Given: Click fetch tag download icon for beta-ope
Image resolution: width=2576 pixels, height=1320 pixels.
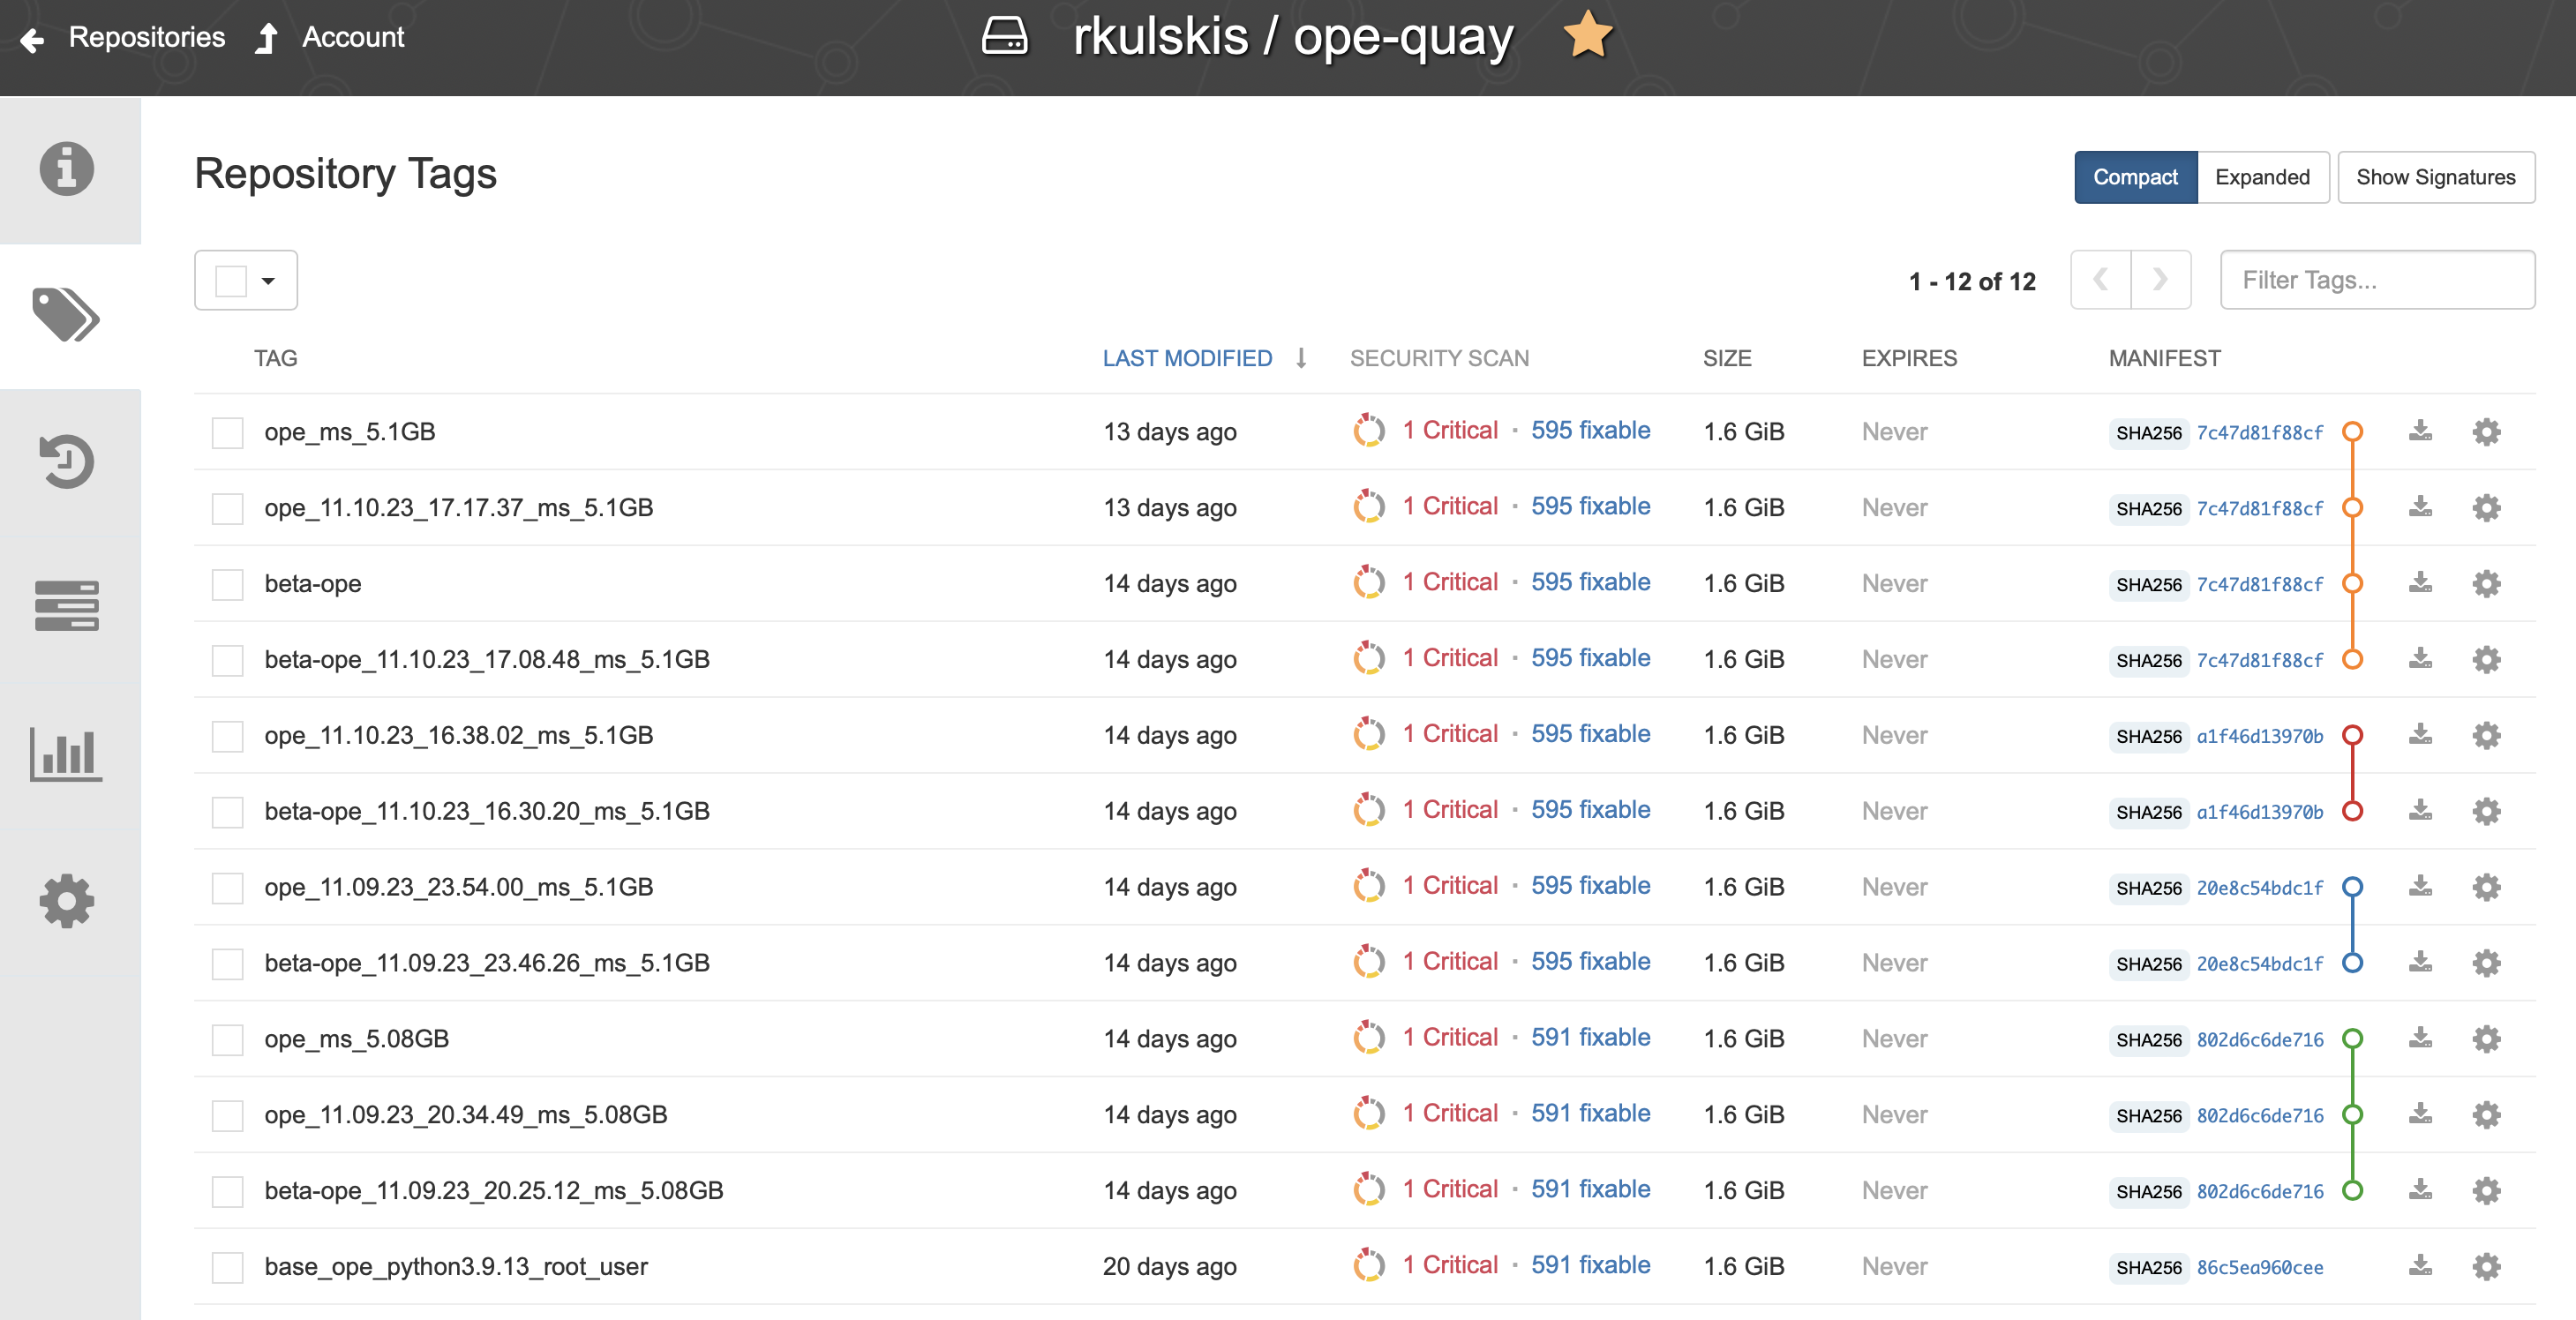Looking at the screenshot, I should (2419, 583).
